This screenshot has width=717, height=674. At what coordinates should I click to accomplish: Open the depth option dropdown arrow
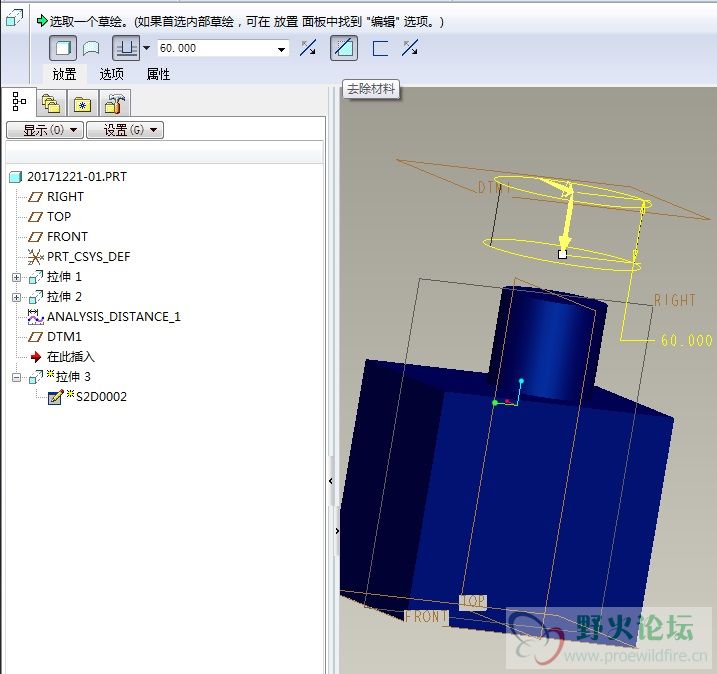[x=146, y=48]
